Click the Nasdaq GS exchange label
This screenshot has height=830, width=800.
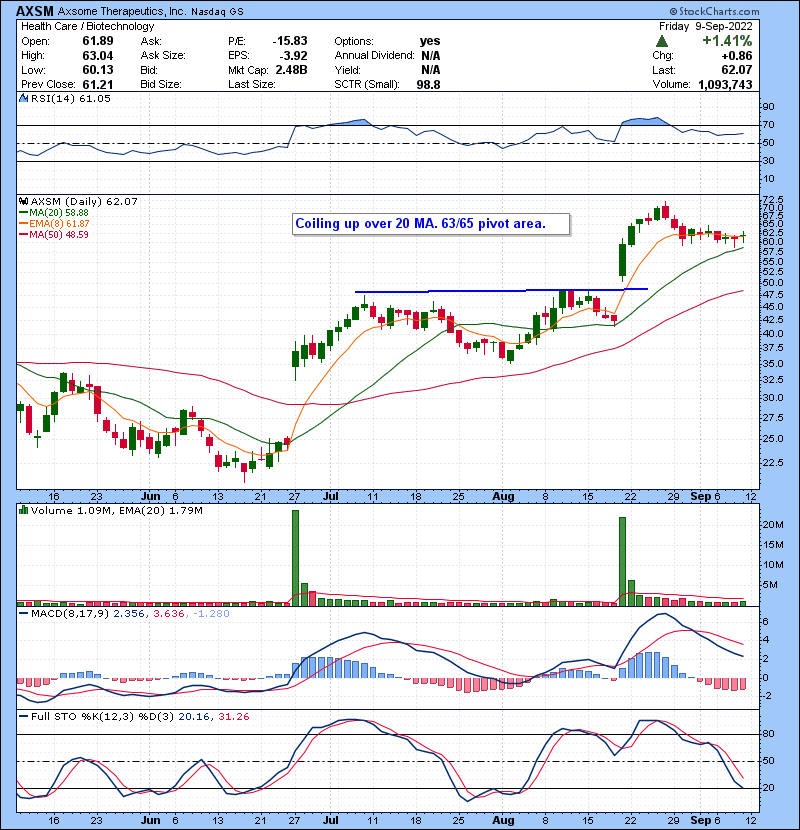pos(217,12)
